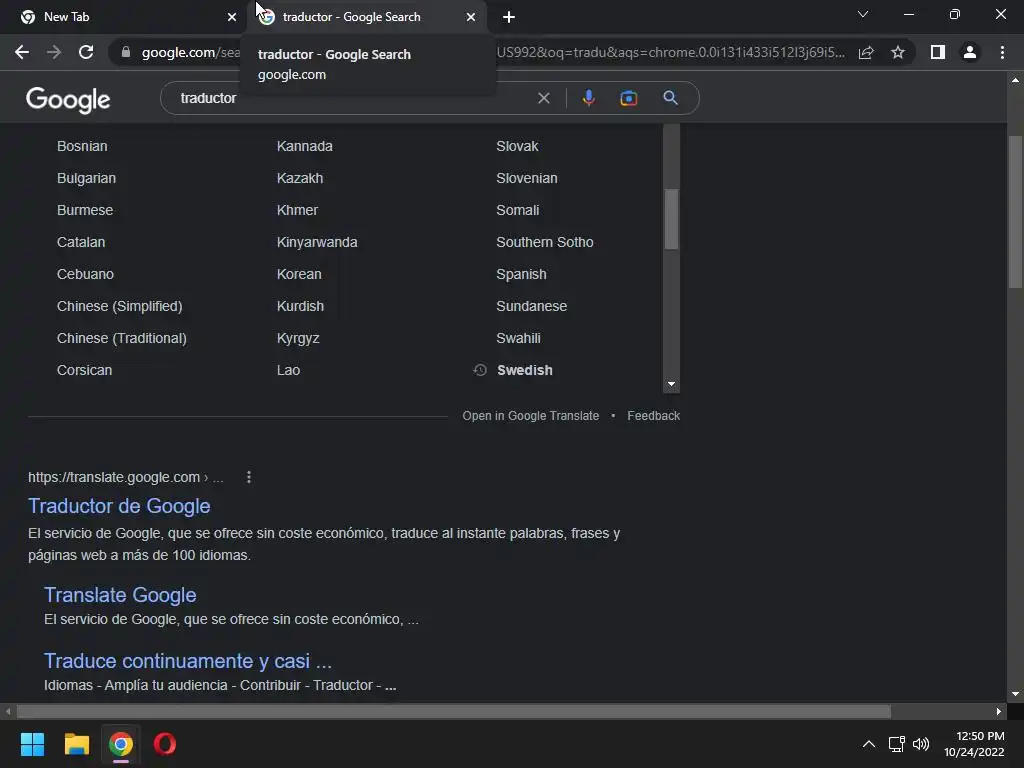
Task: Bookmark this tab with star icon
Action: pos(898,52)
